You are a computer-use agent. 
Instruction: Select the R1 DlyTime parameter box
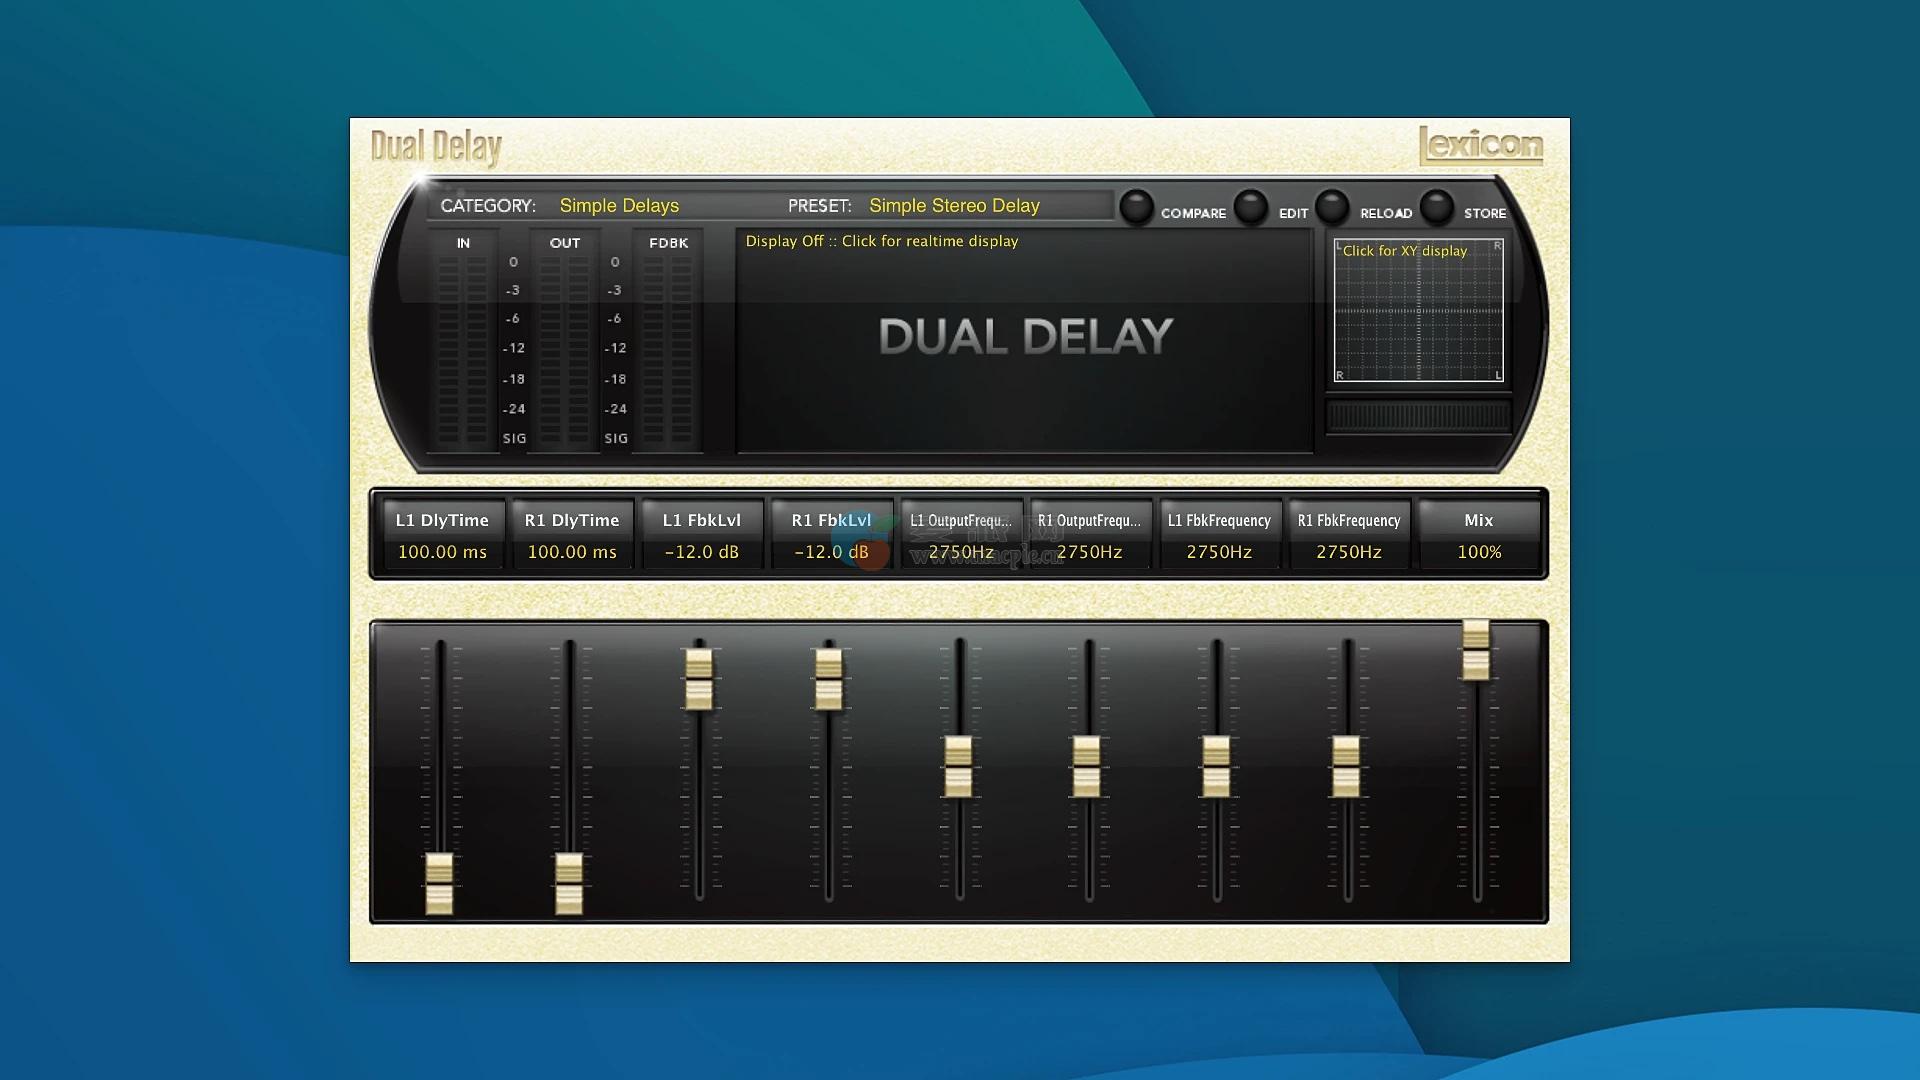point(572,535)
